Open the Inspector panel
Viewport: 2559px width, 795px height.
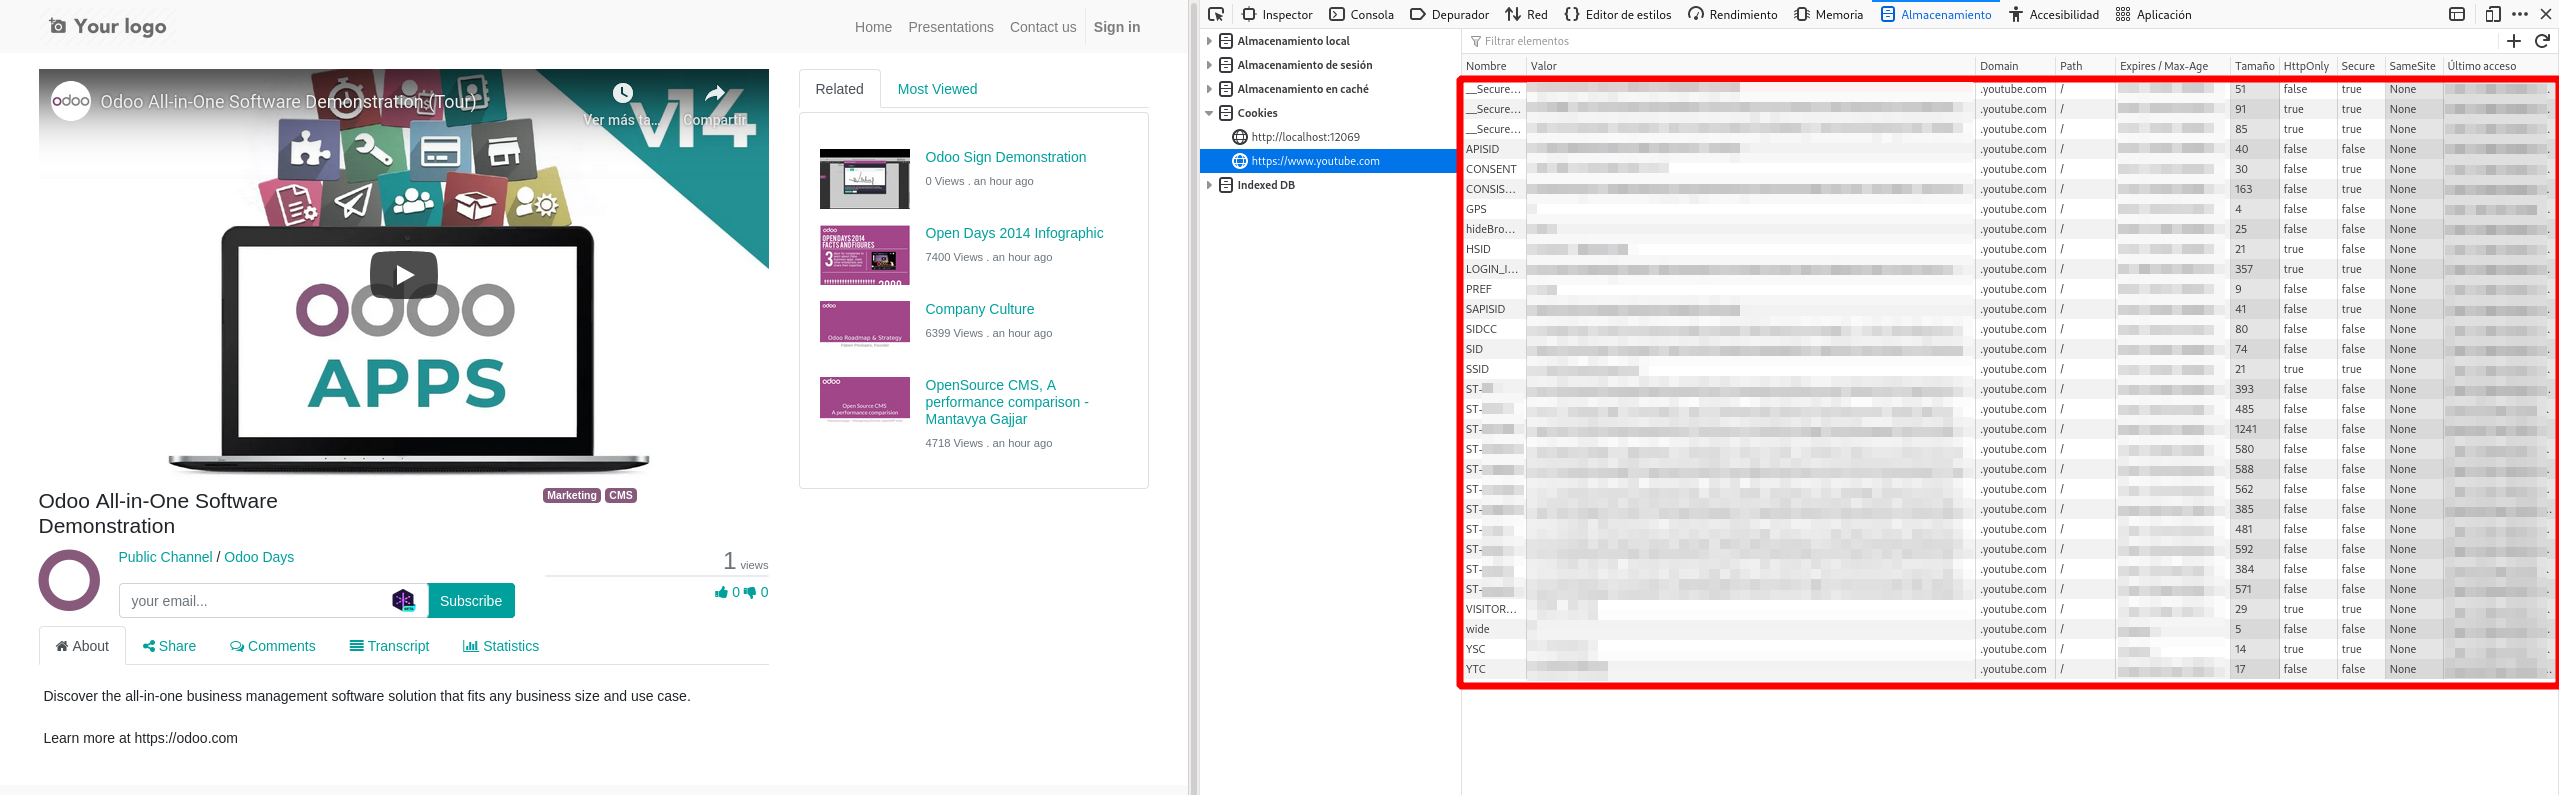pyautogui.click(x=1277, y=14)
